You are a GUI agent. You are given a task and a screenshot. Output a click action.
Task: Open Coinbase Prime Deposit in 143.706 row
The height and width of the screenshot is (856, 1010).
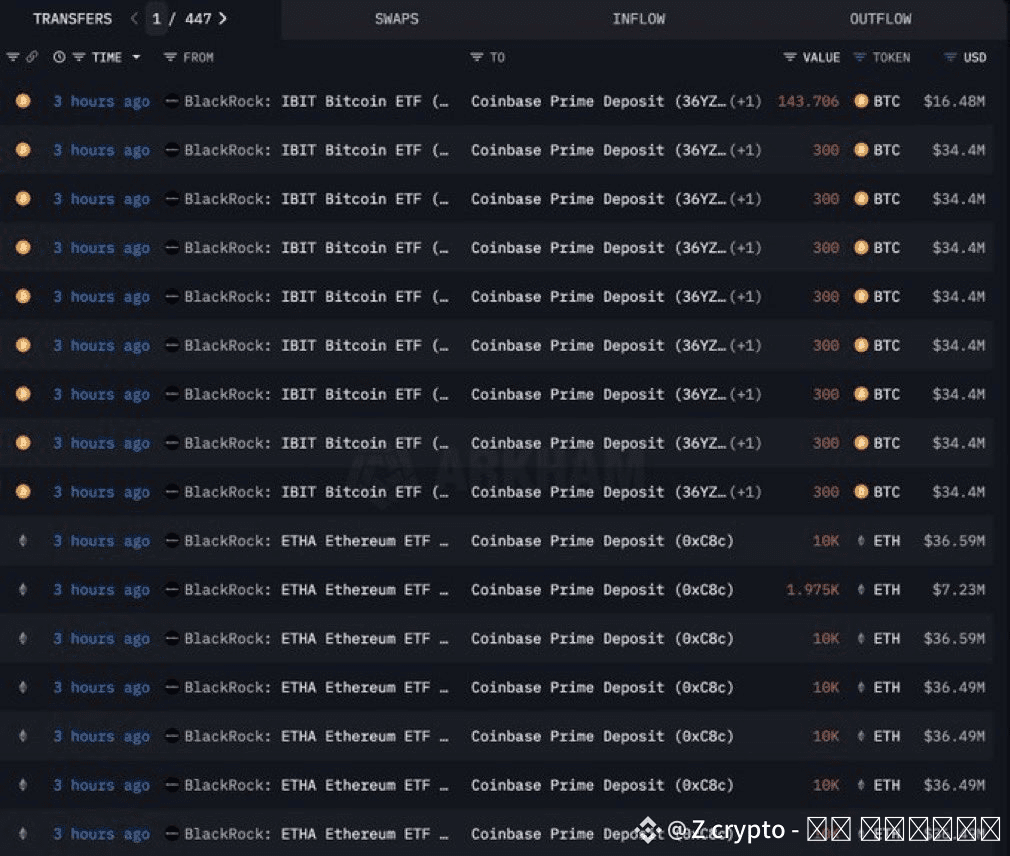[x=599, y=101]
